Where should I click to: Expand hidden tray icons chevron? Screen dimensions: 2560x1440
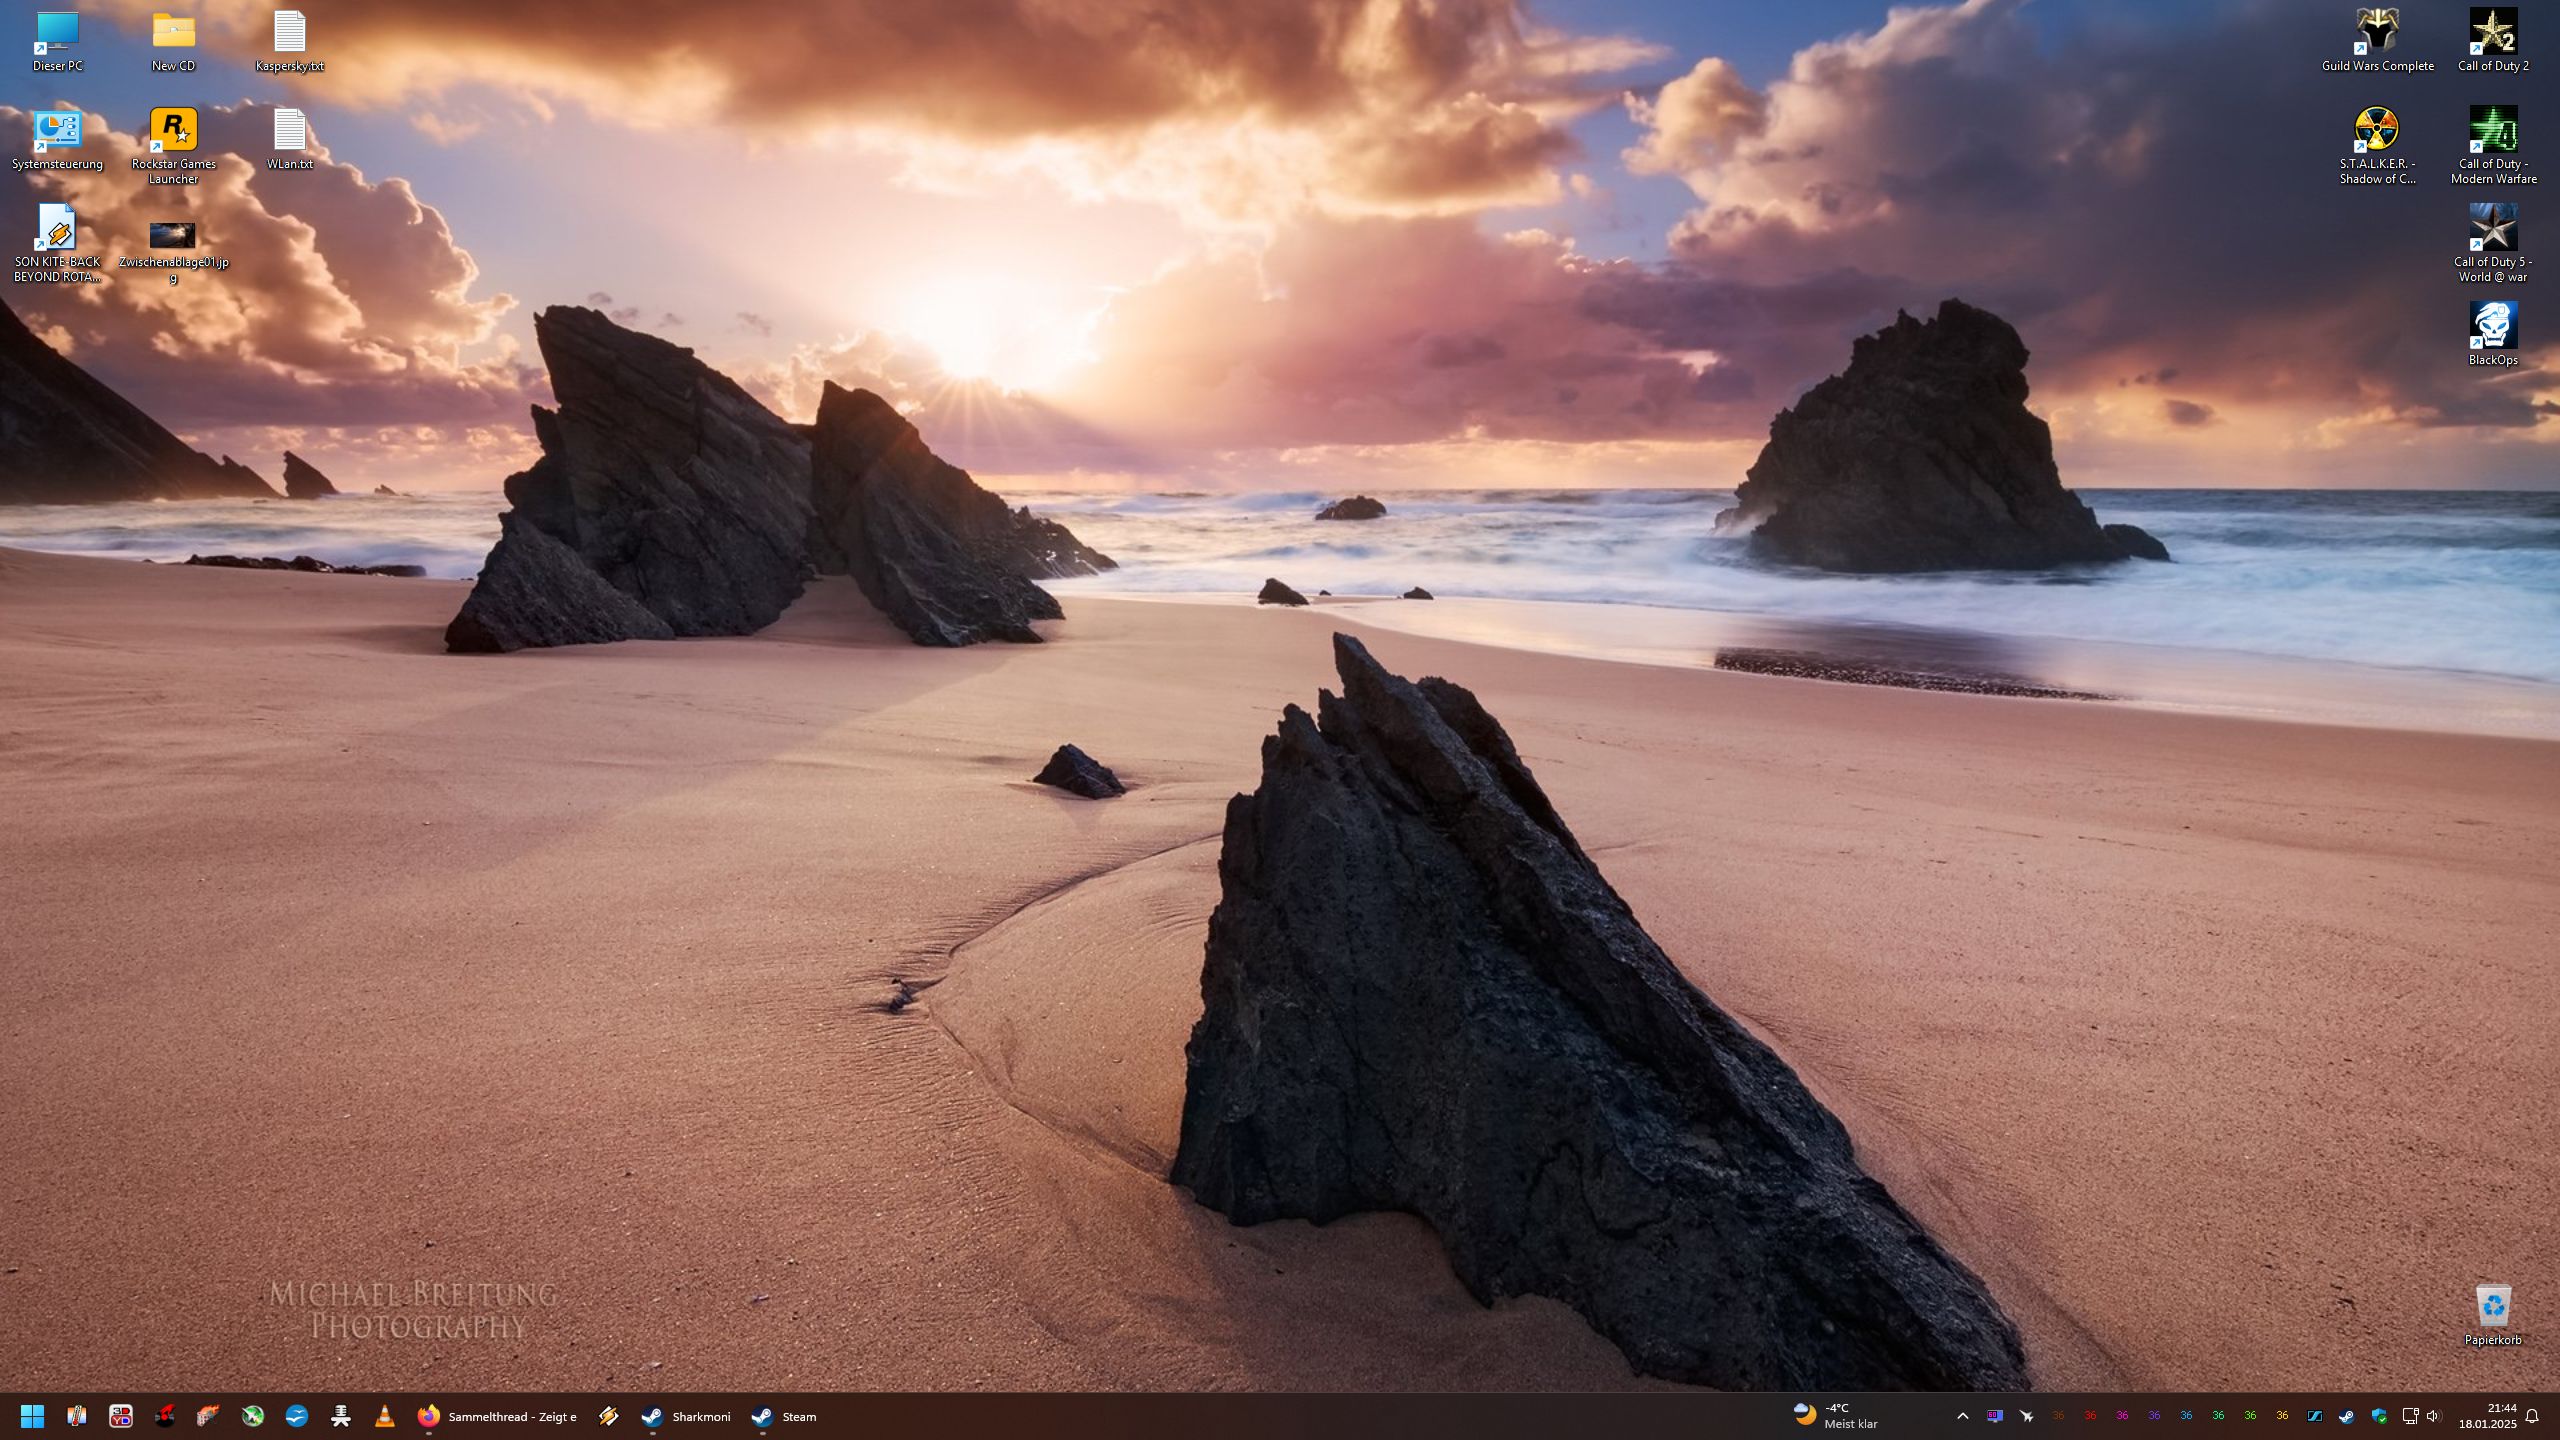tap(1962, 1416)
